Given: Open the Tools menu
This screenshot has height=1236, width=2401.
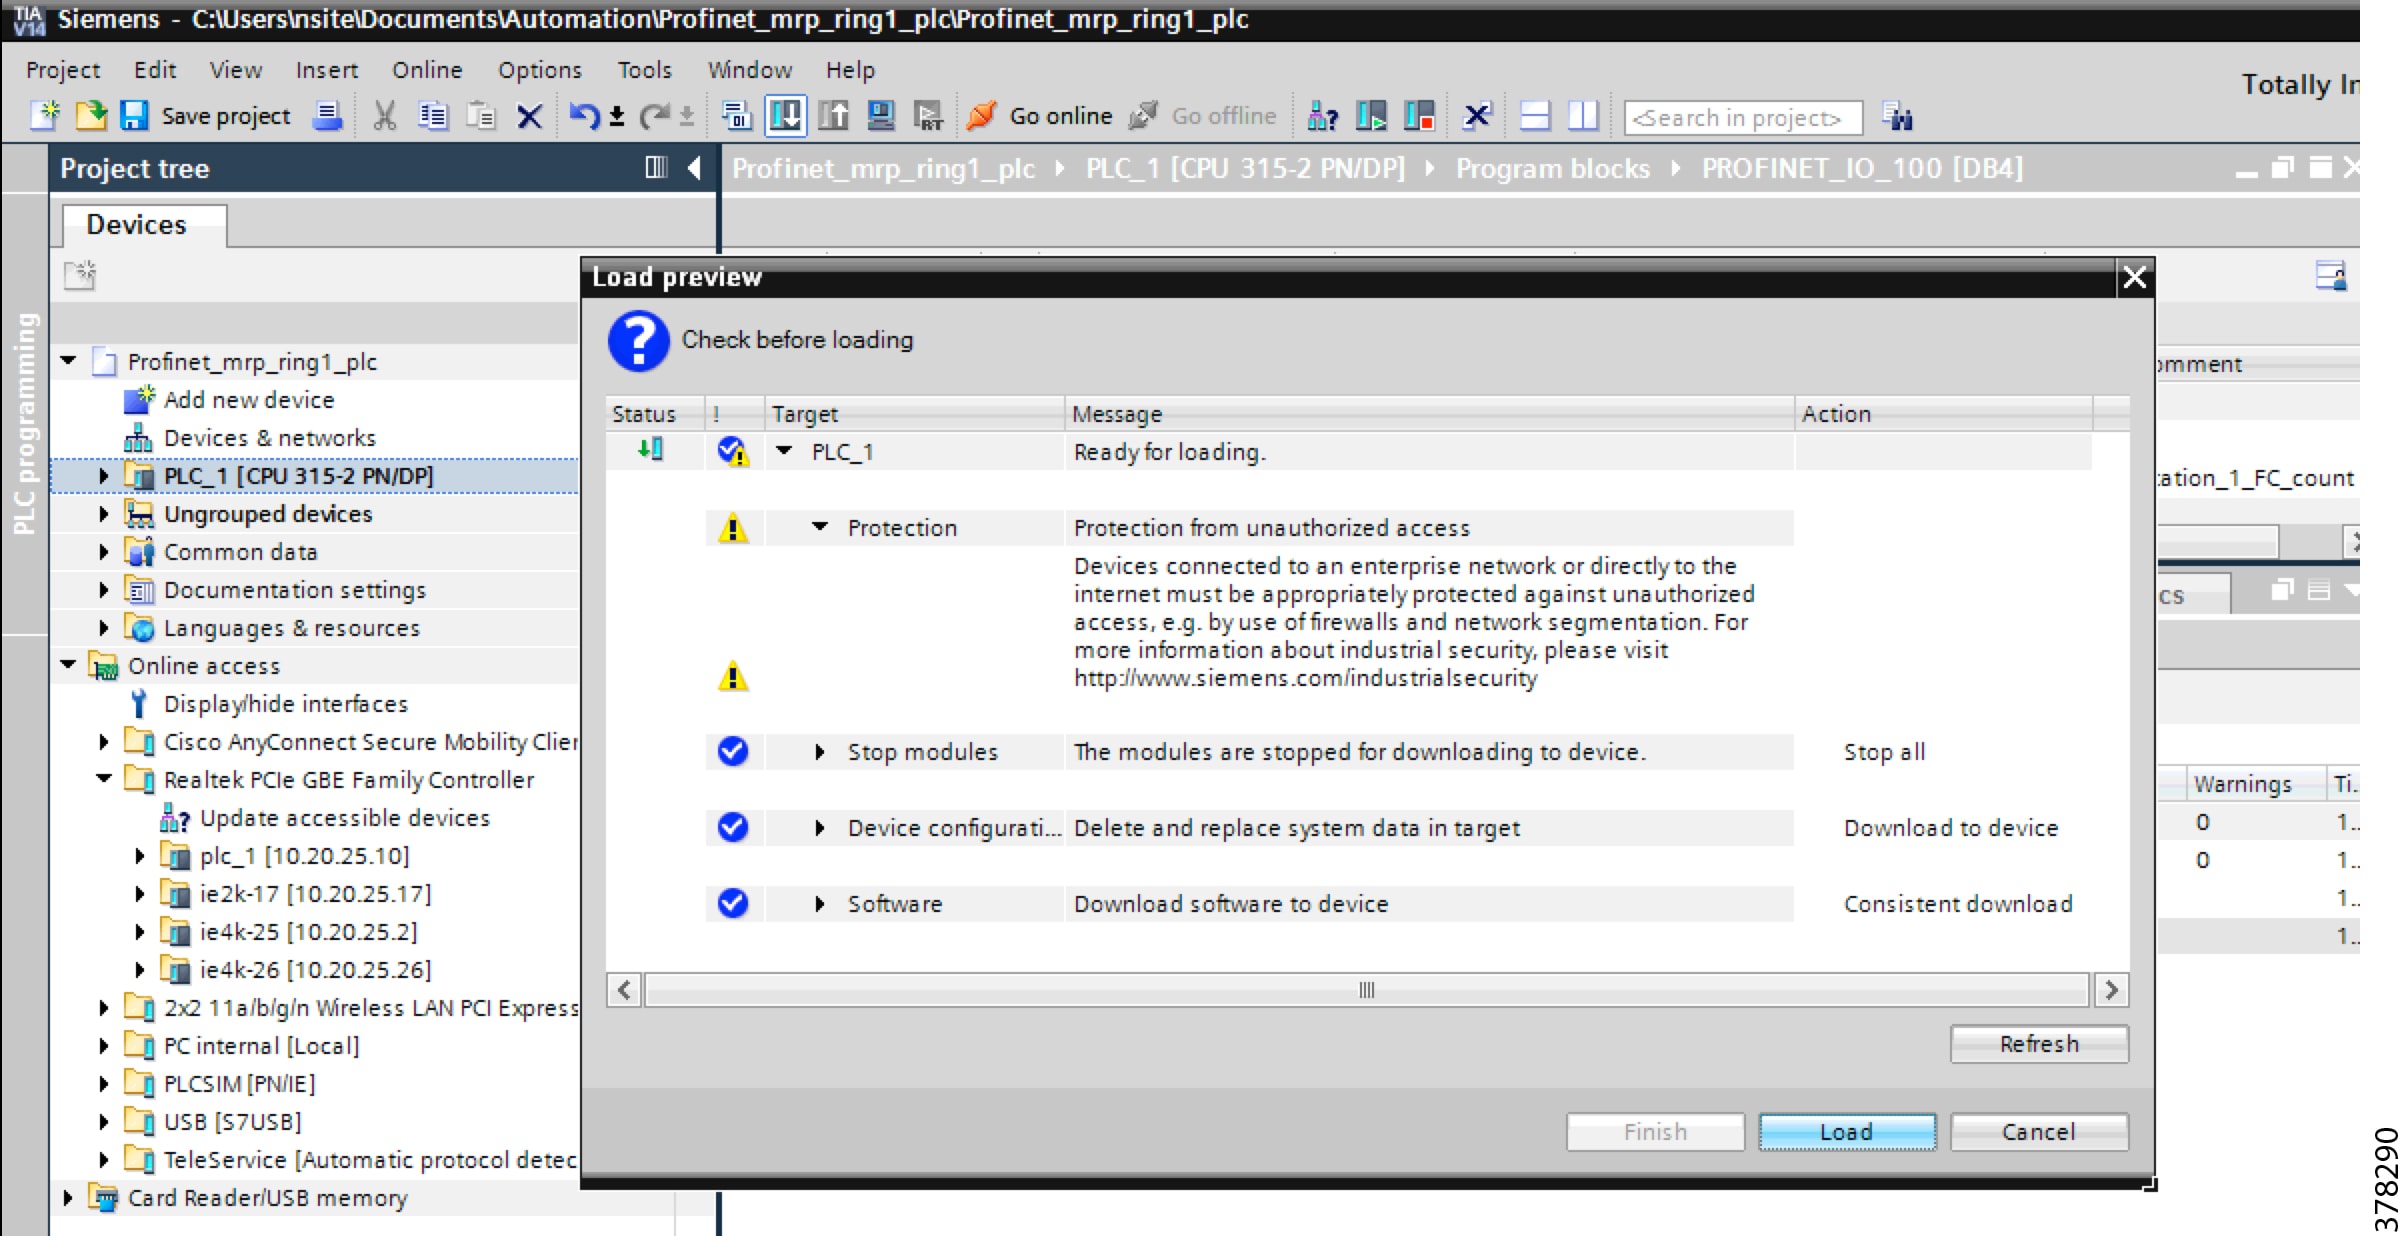Looking at the screenshot, I should [644, 70].
